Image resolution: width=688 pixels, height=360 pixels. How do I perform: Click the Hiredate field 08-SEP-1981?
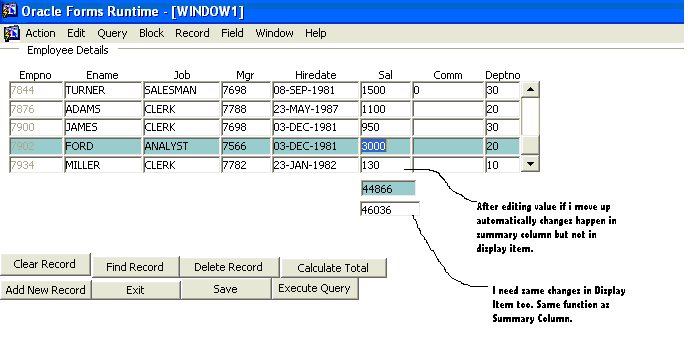[x=315, y=90]
